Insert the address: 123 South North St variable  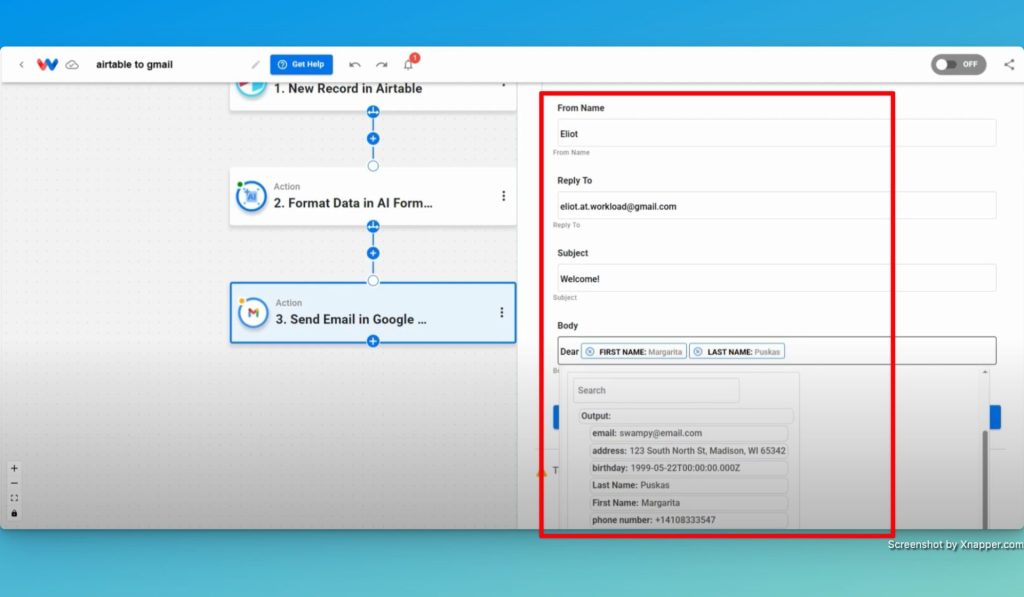click(x=688, y=451)
